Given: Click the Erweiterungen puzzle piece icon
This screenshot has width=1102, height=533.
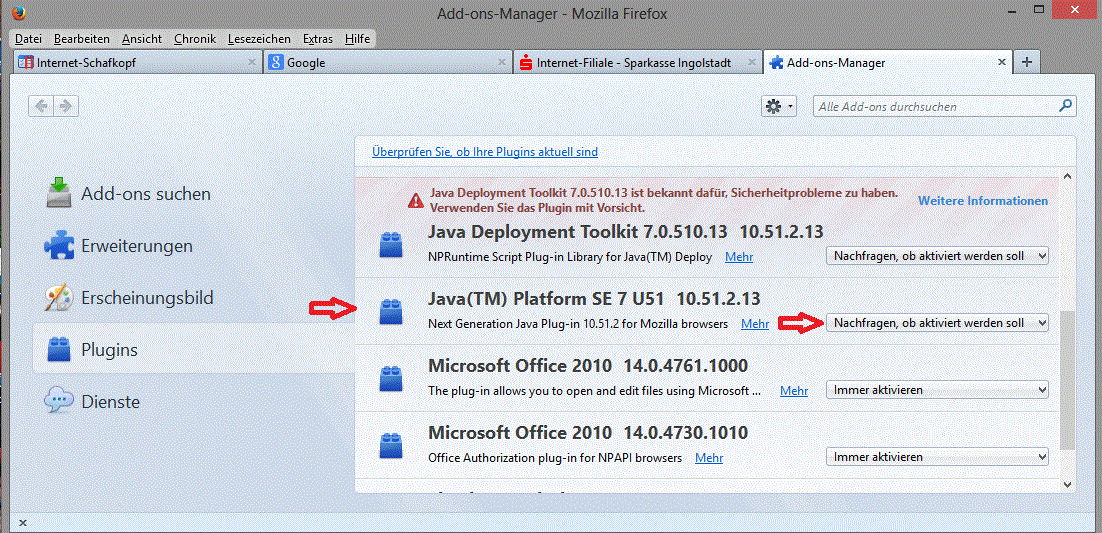Looking at the screenshot, I should 60,246.
